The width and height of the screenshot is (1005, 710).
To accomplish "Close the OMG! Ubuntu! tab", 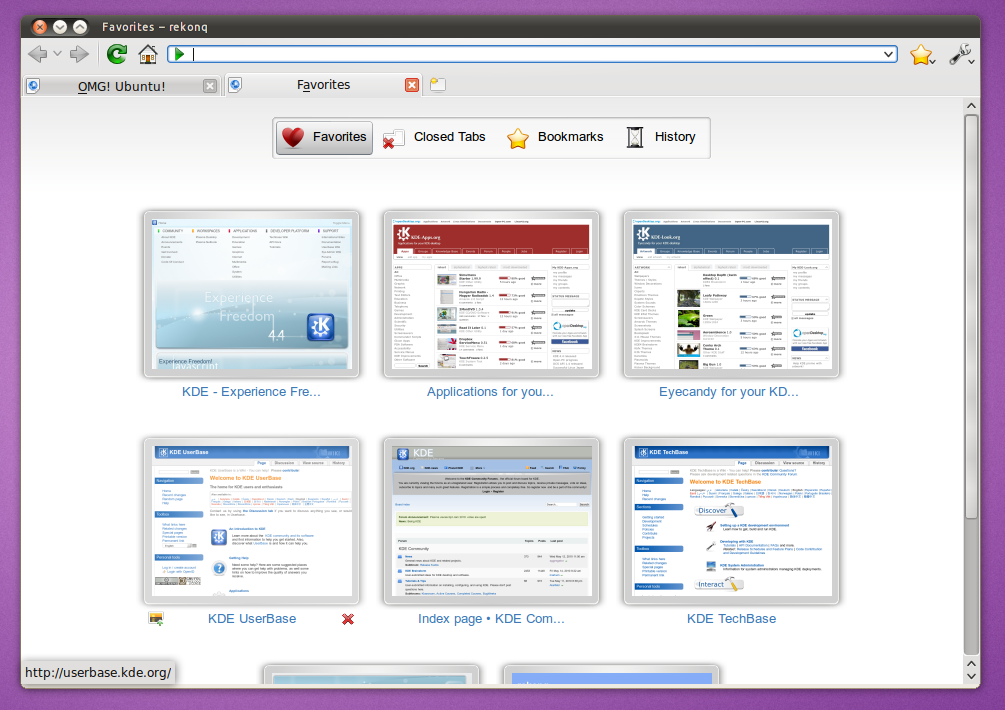I will (210, 86).
